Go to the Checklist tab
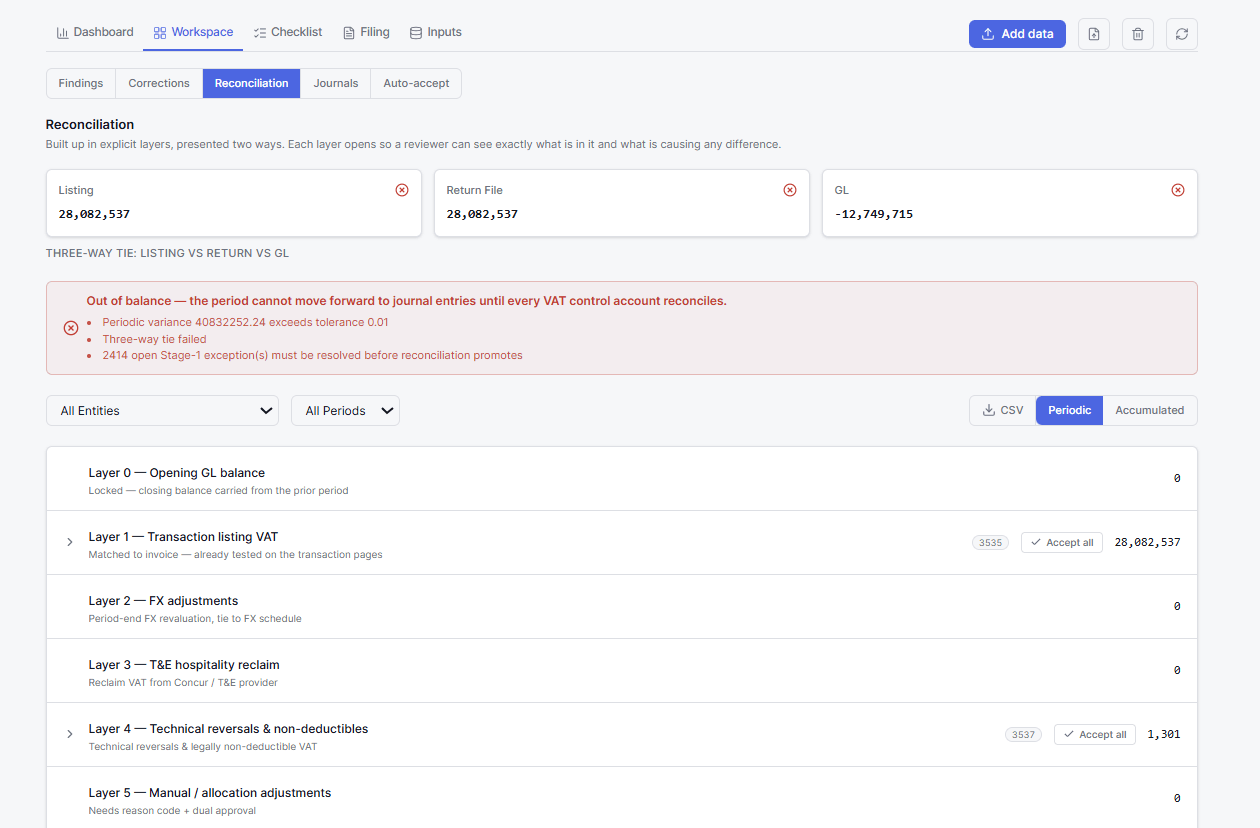Screen dimensions: 1260x828 coord(287,32)
